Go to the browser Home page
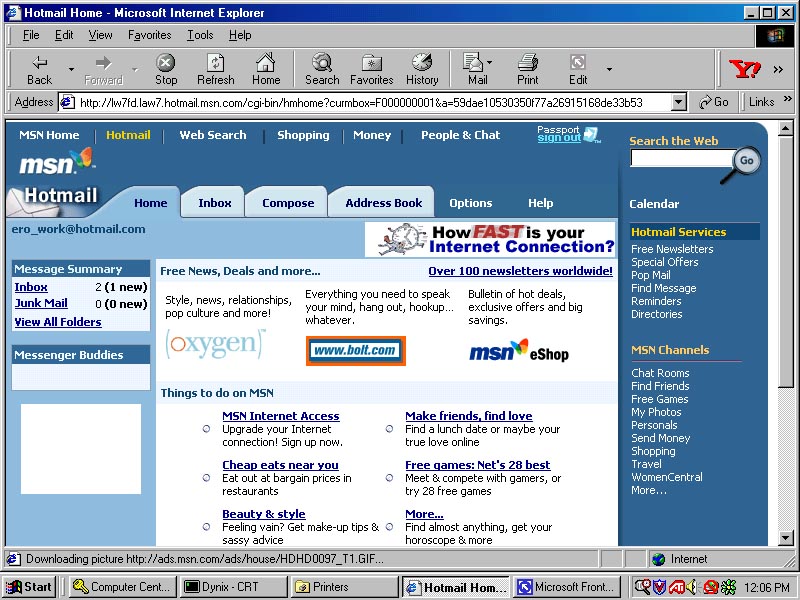Image resolution: width=800 pixels, height=600 pixels. point(266,70)
